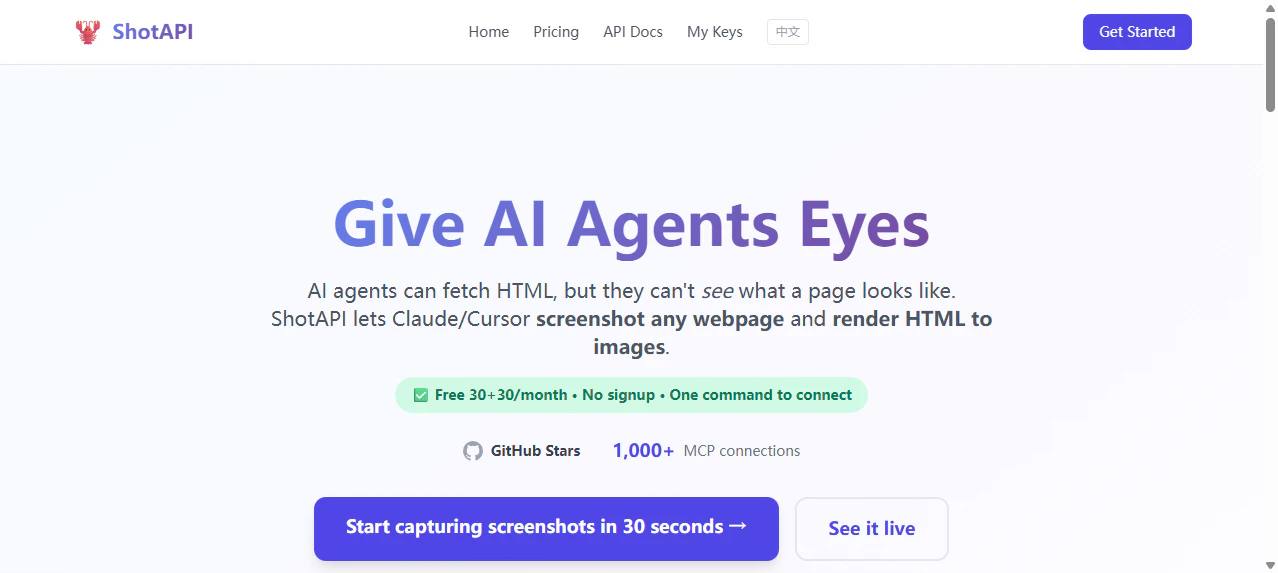
Task: Open API Docs in the navigation
Action: tap(633, 32)
